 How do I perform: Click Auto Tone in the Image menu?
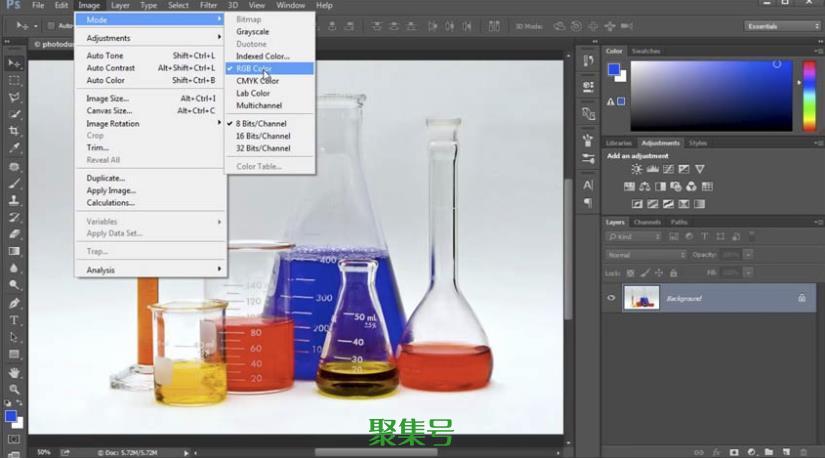(x=105, y=56)
